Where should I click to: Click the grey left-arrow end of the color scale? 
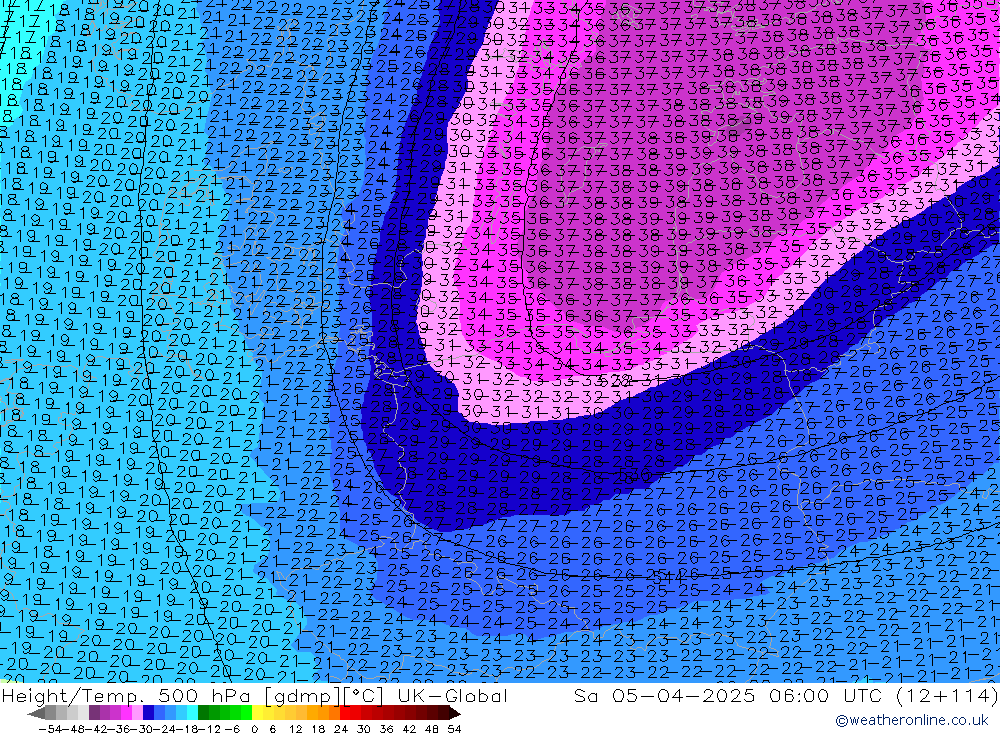click(x=36, y=714)
